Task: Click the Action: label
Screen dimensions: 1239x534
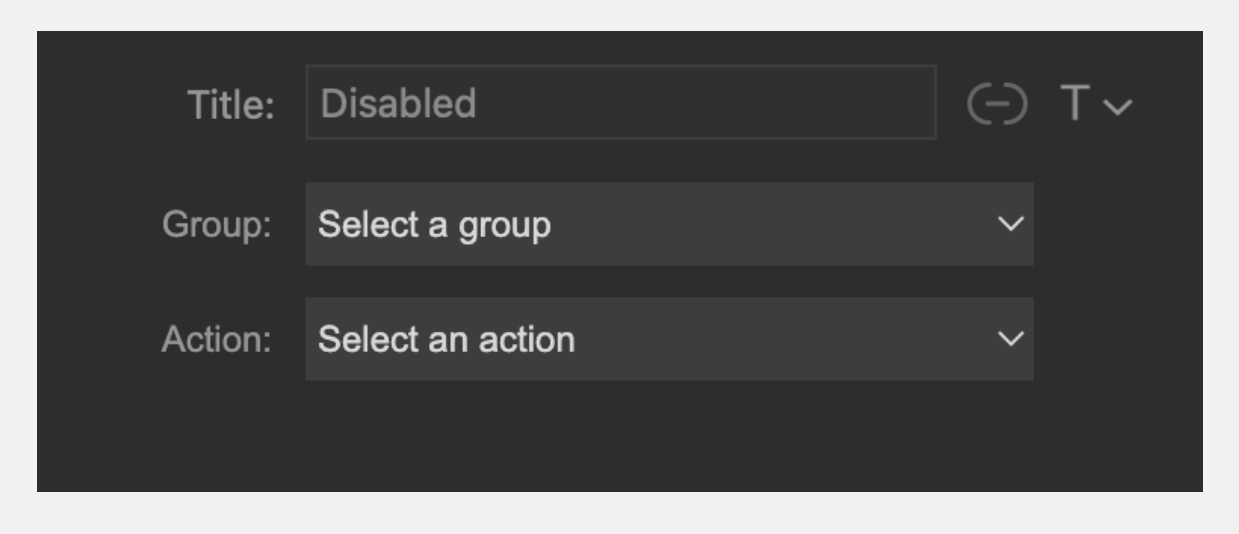Action: click(x=217, y=340)
